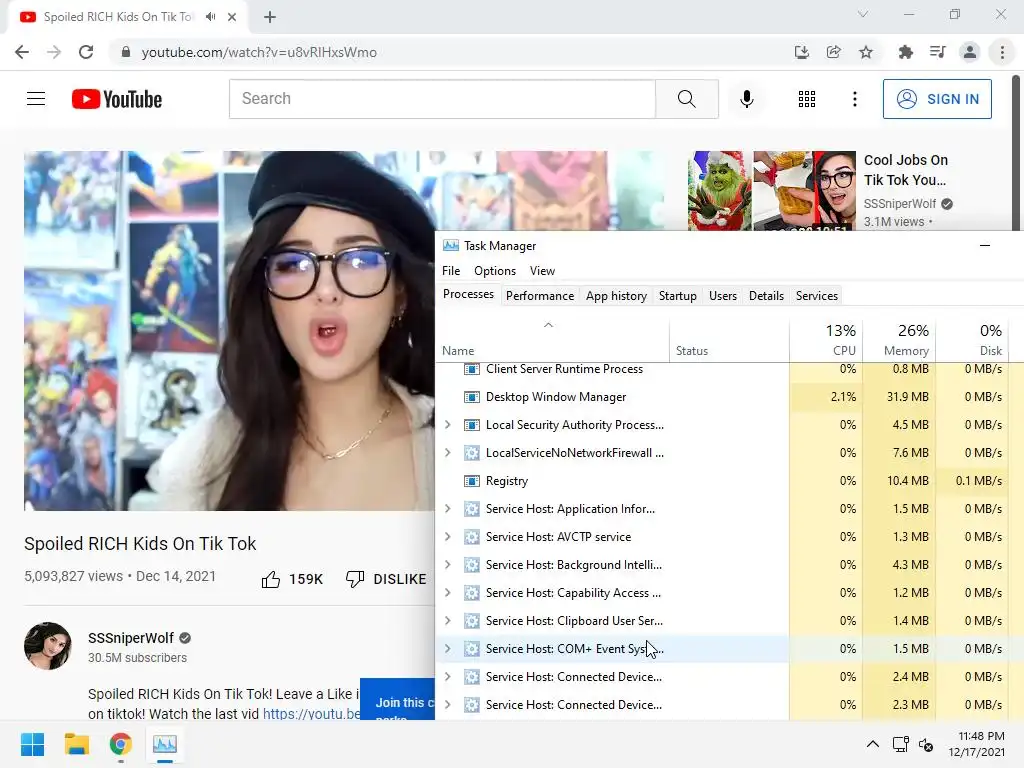Screen dimensions: 1024x768
Task: Click install/download icon in address bar
Action: (x=801, y=52)
